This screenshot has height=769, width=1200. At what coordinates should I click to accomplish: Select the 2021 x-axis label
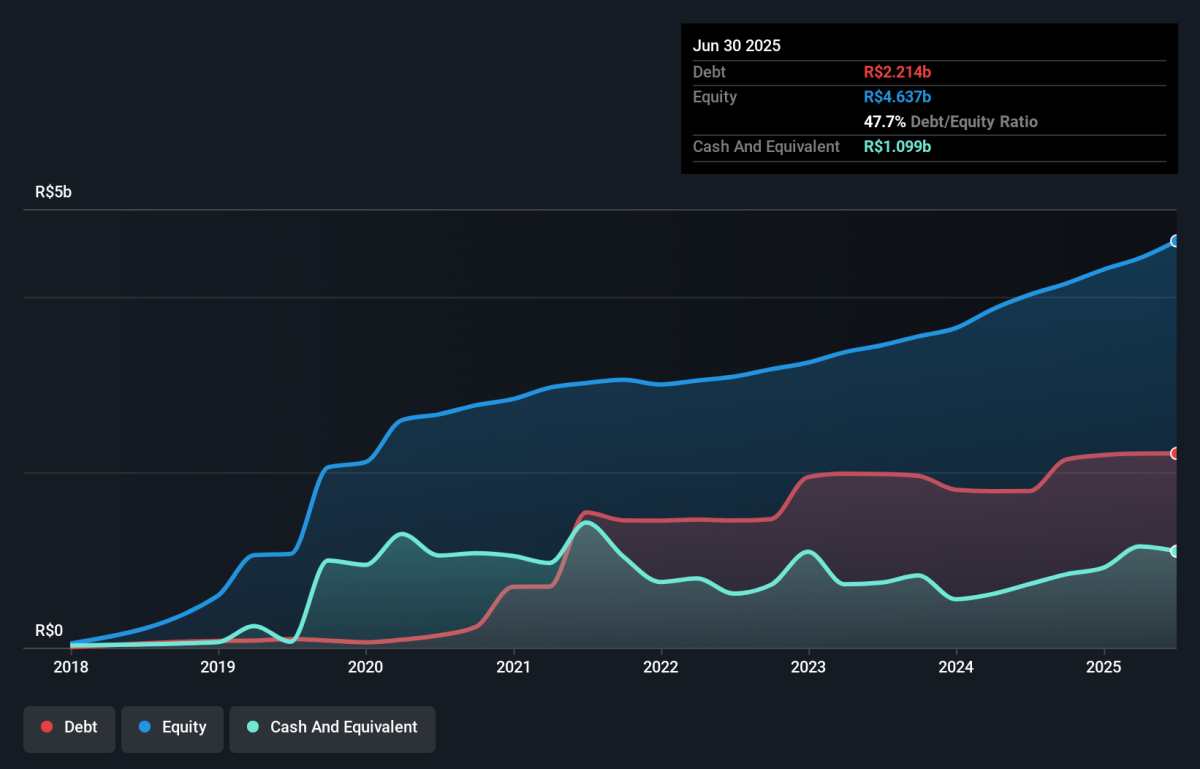point(513,668)
